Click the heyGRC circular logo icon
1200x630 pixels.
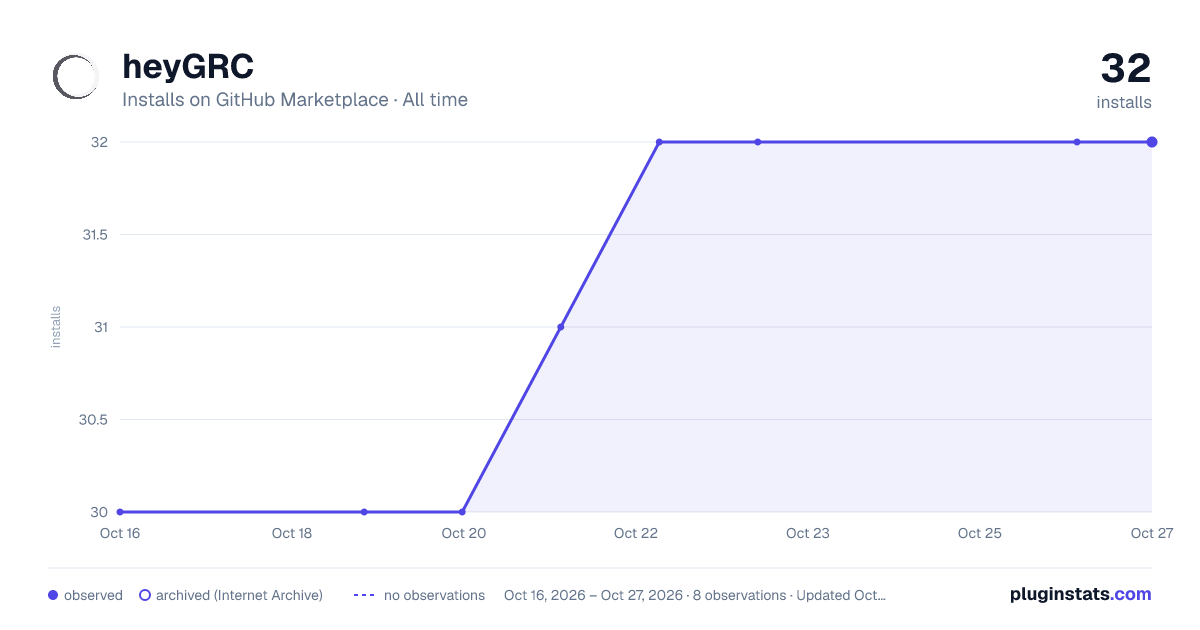click(x=76, y=77)
